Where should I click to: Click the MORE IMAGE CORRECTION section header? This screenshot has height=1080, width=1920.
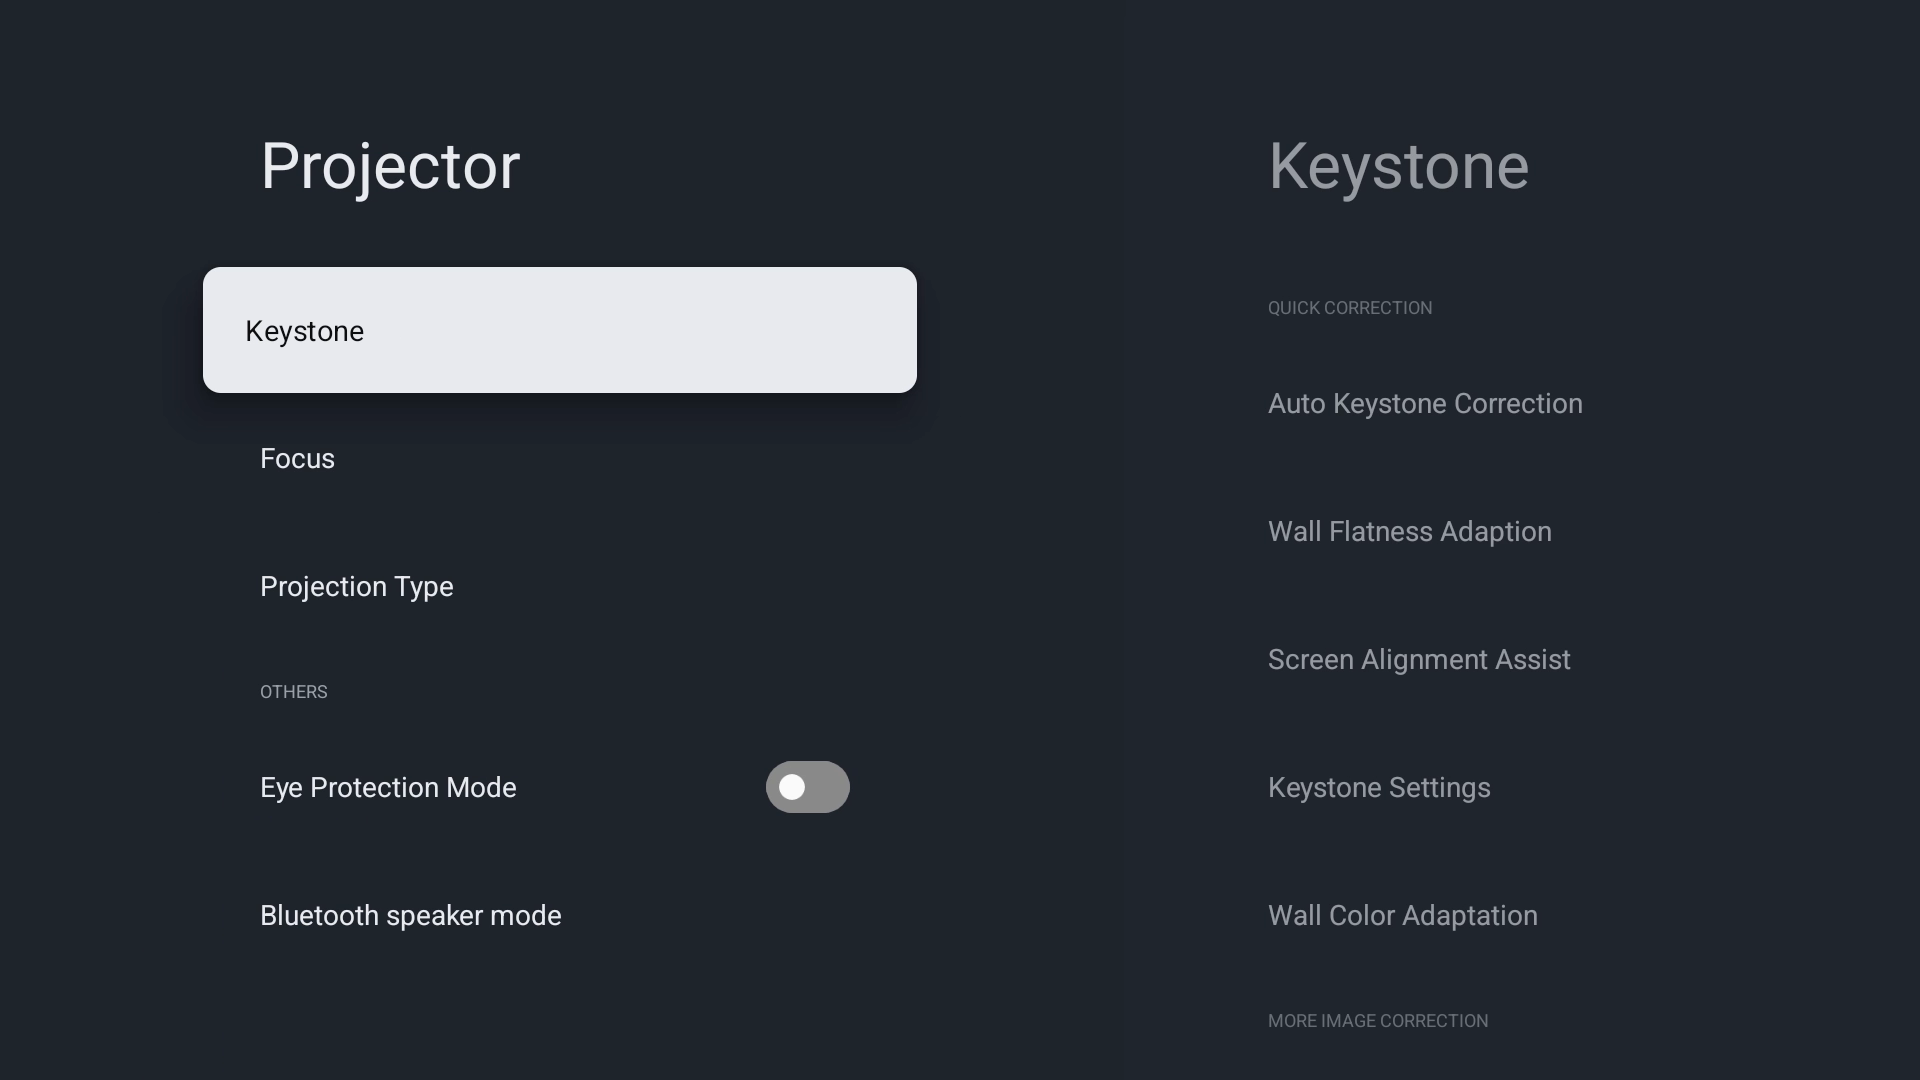coord(1377,1021)
